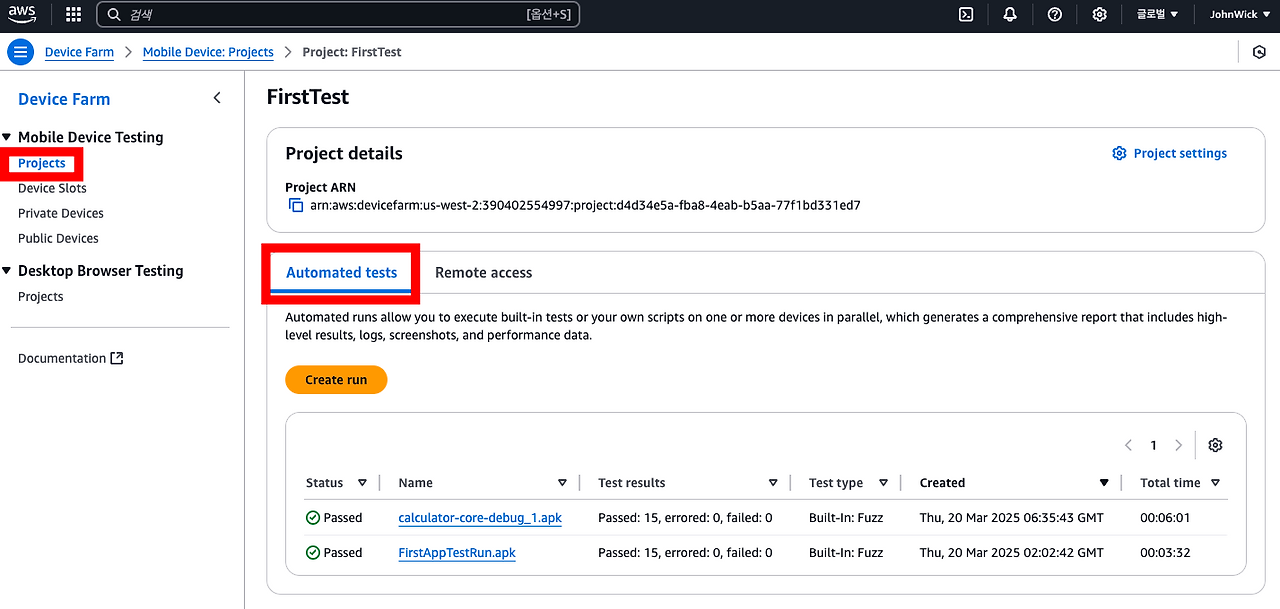This screenshot has height=609, width=1280.
Task: Click created date Thu, 20 Mar 2025 02:02:42 GMT
Action: click(x=1012, y=552)
